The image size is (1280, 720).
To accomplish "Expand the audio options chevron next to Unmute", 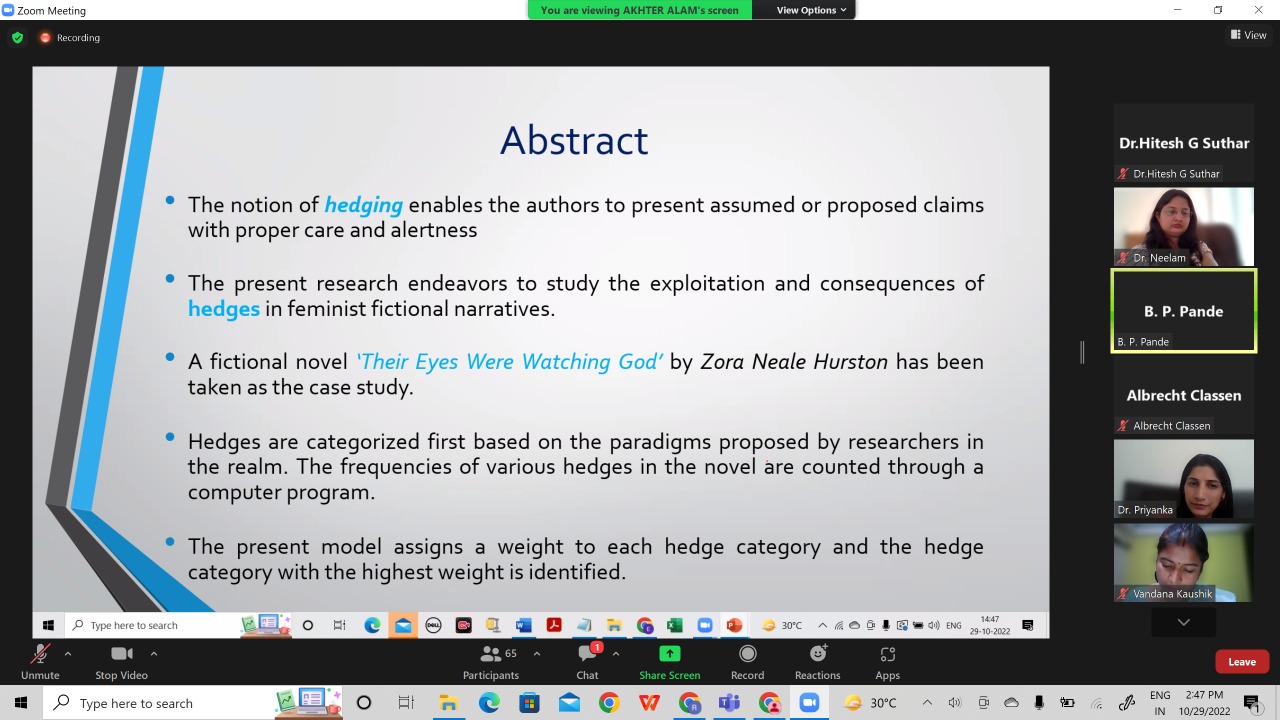I will tap(68, 653).
